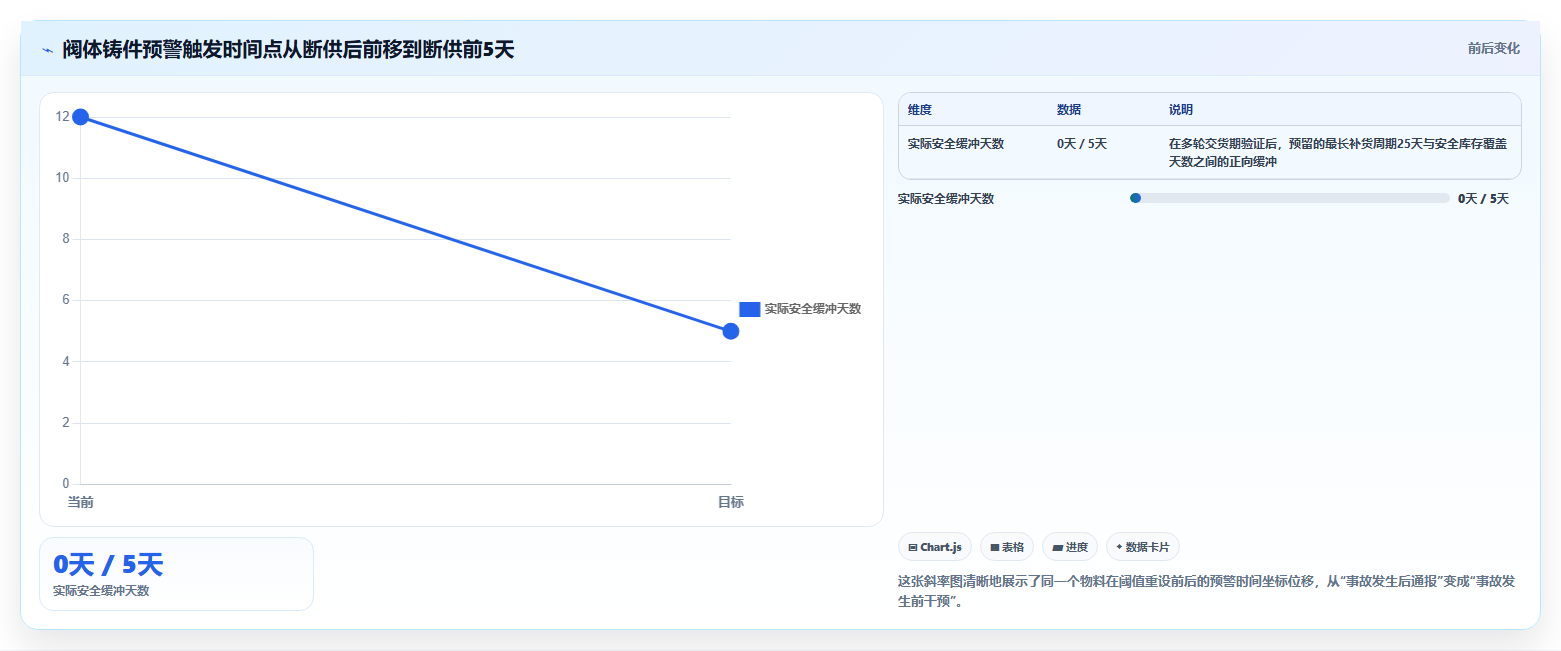Image resolution: width=1561 pixels, height=651 pixels.
Task: Click the y-axis label 12
Action: [x=62, y=117]
